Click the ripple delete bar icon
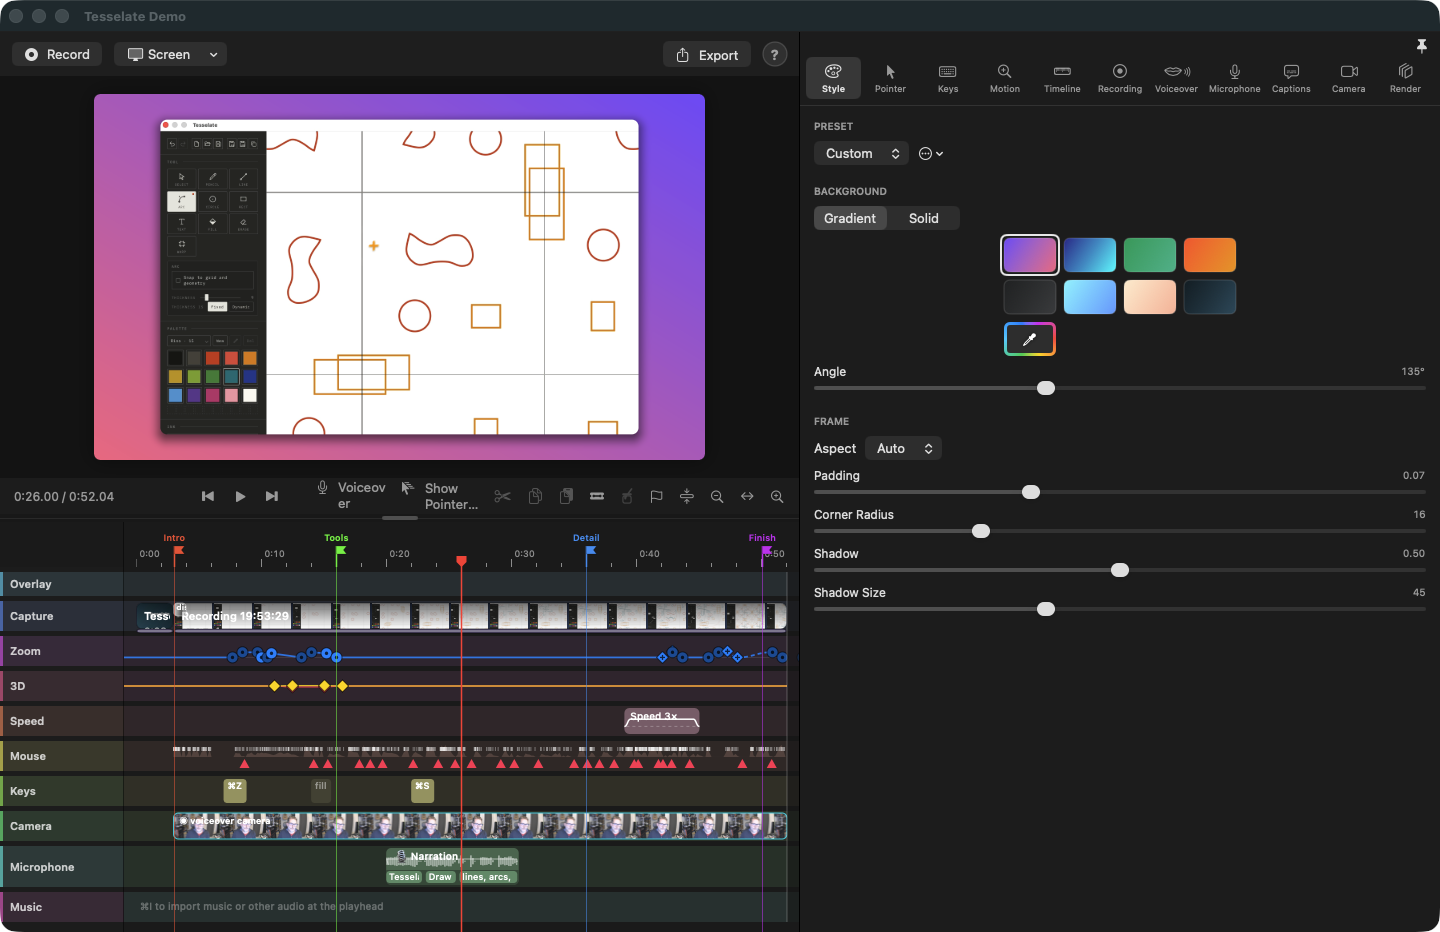Viewport: 1440px width, 932px height. pos(597,496)
